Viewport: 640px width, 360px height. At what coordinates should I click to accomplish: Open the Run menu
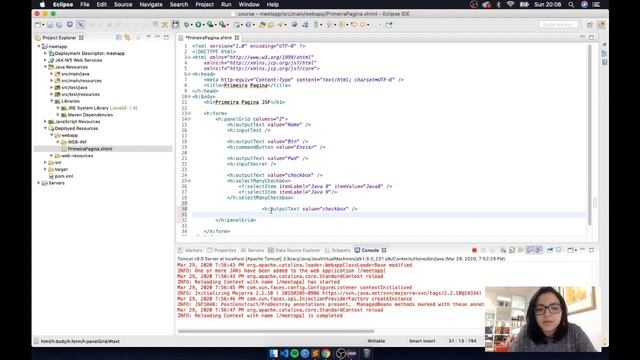(226, 4)
